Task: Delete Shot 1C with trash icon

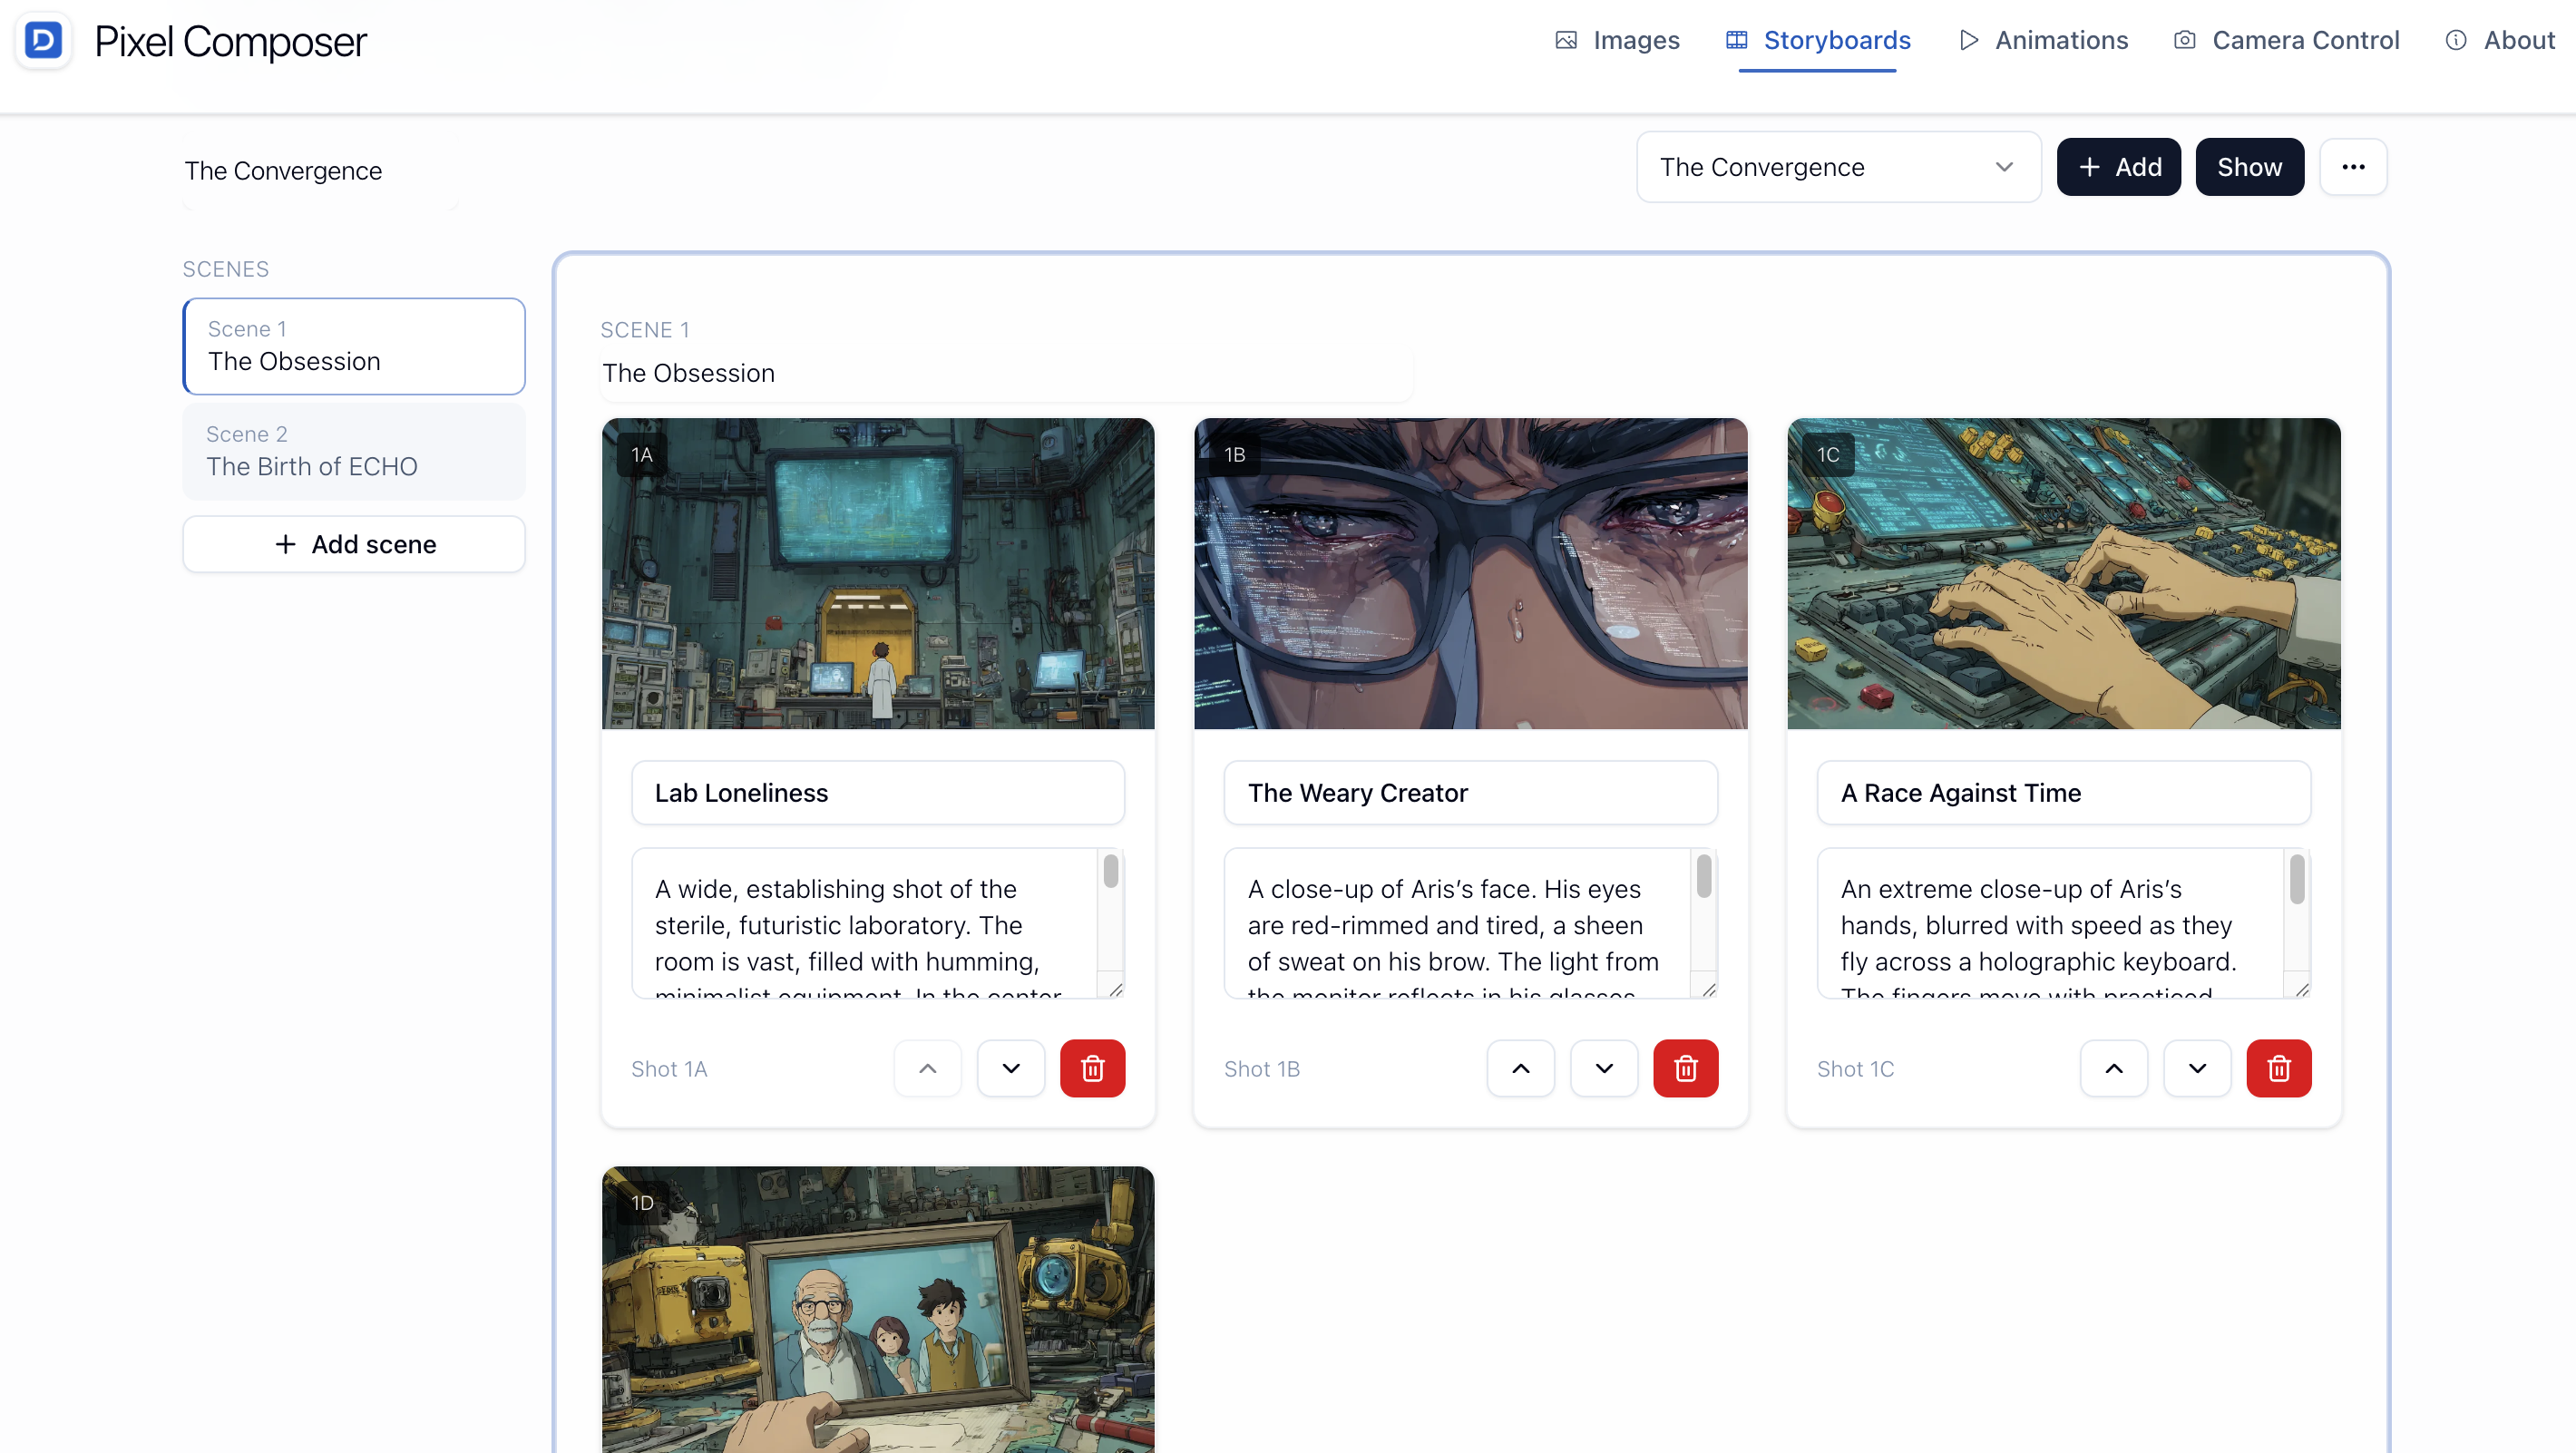Action: 2279,1069
